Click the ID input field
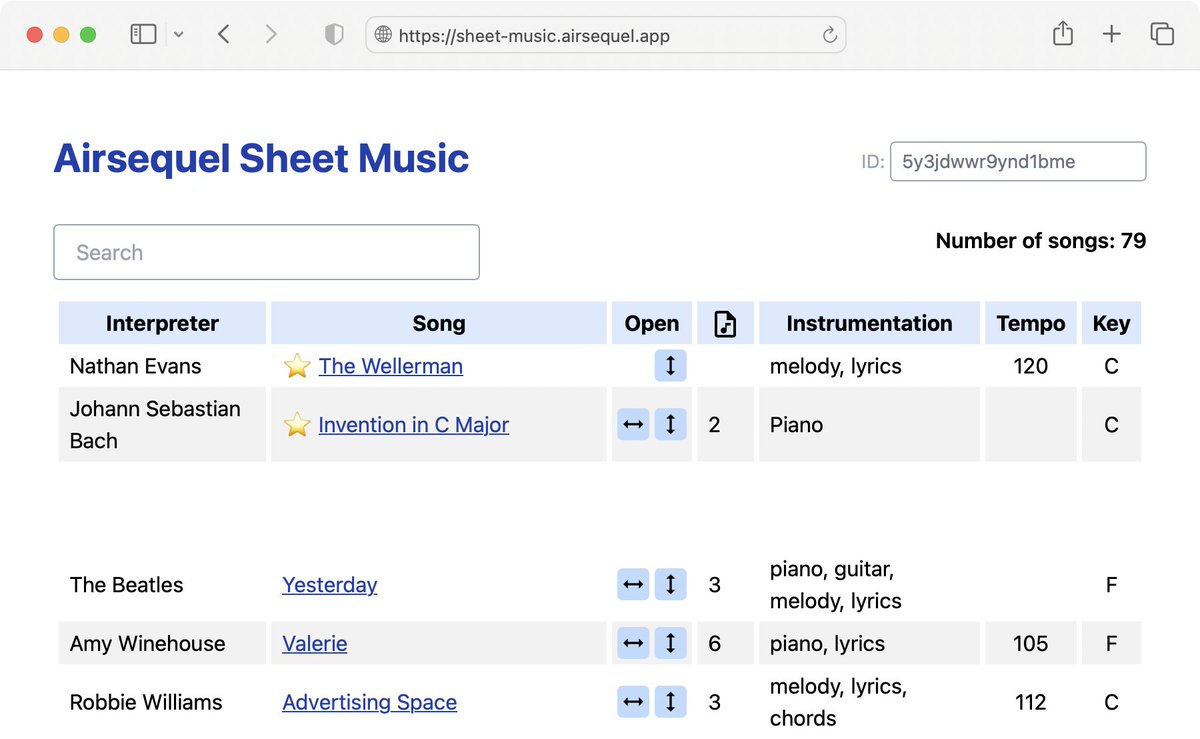Image resolution: width=1200 pixels, height=739 pixels. click(1018, 161)
